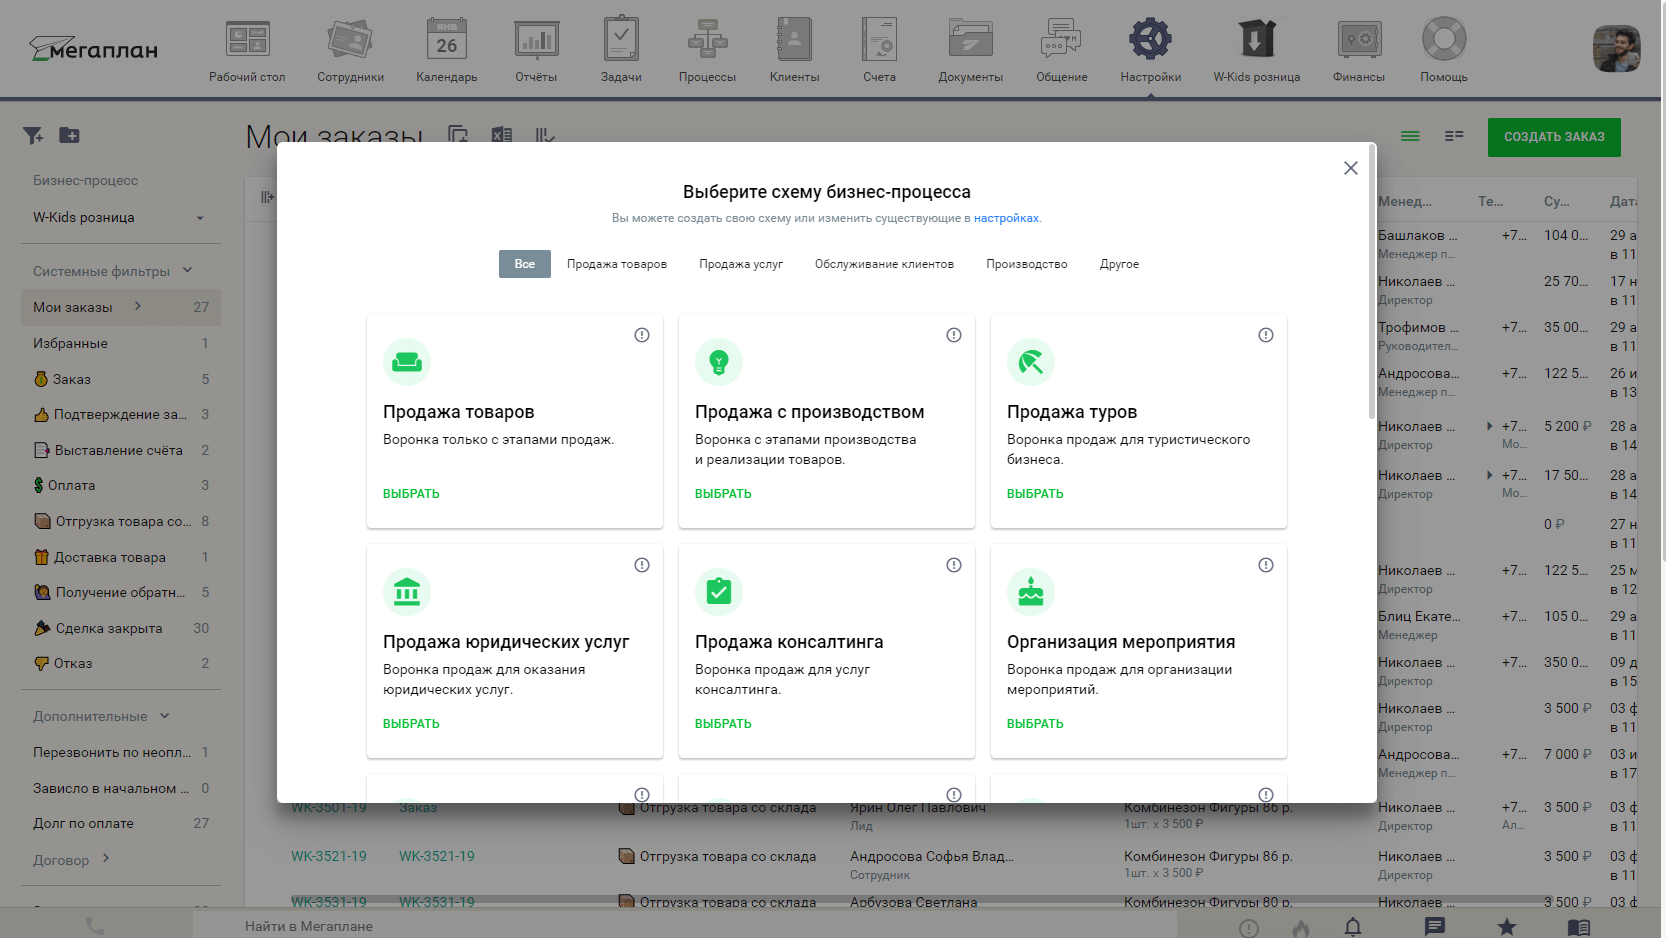The height and width of the screenshot is (938, 1666).
Task: Select the Все filter tab
Action: coord(525,264)
